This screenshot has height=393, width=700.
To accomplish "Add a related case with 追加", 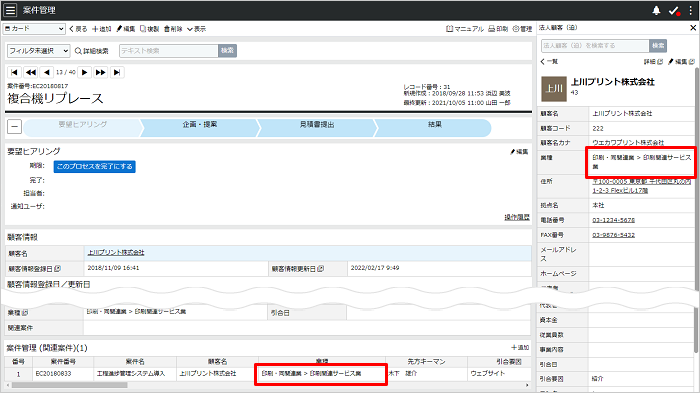I will pos(520,347).
